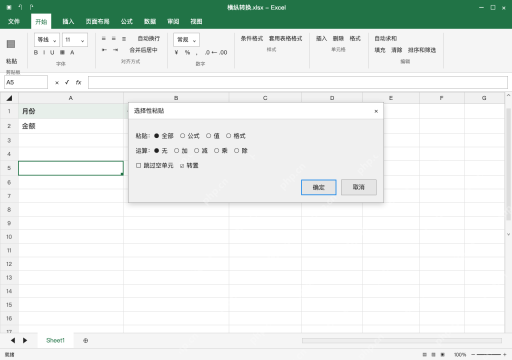
Task: Click previous sheet navigation arrow
Action: (x=13, y=340)
